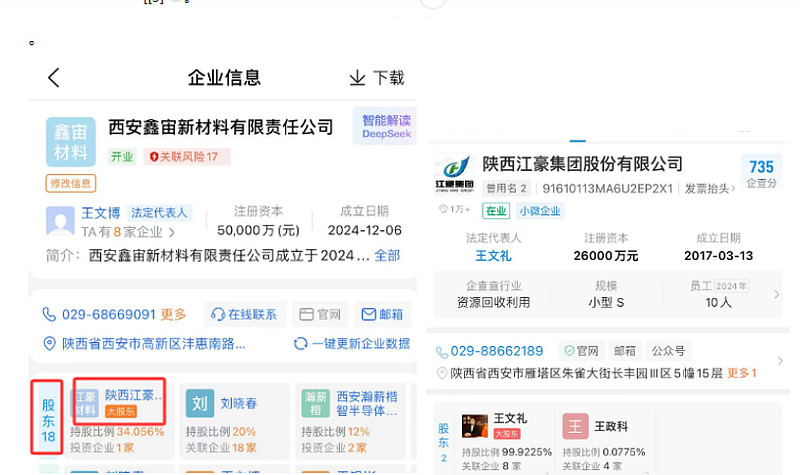Expand full 简介 with 全部 link
800x475 pixels.
pos(387,255)
